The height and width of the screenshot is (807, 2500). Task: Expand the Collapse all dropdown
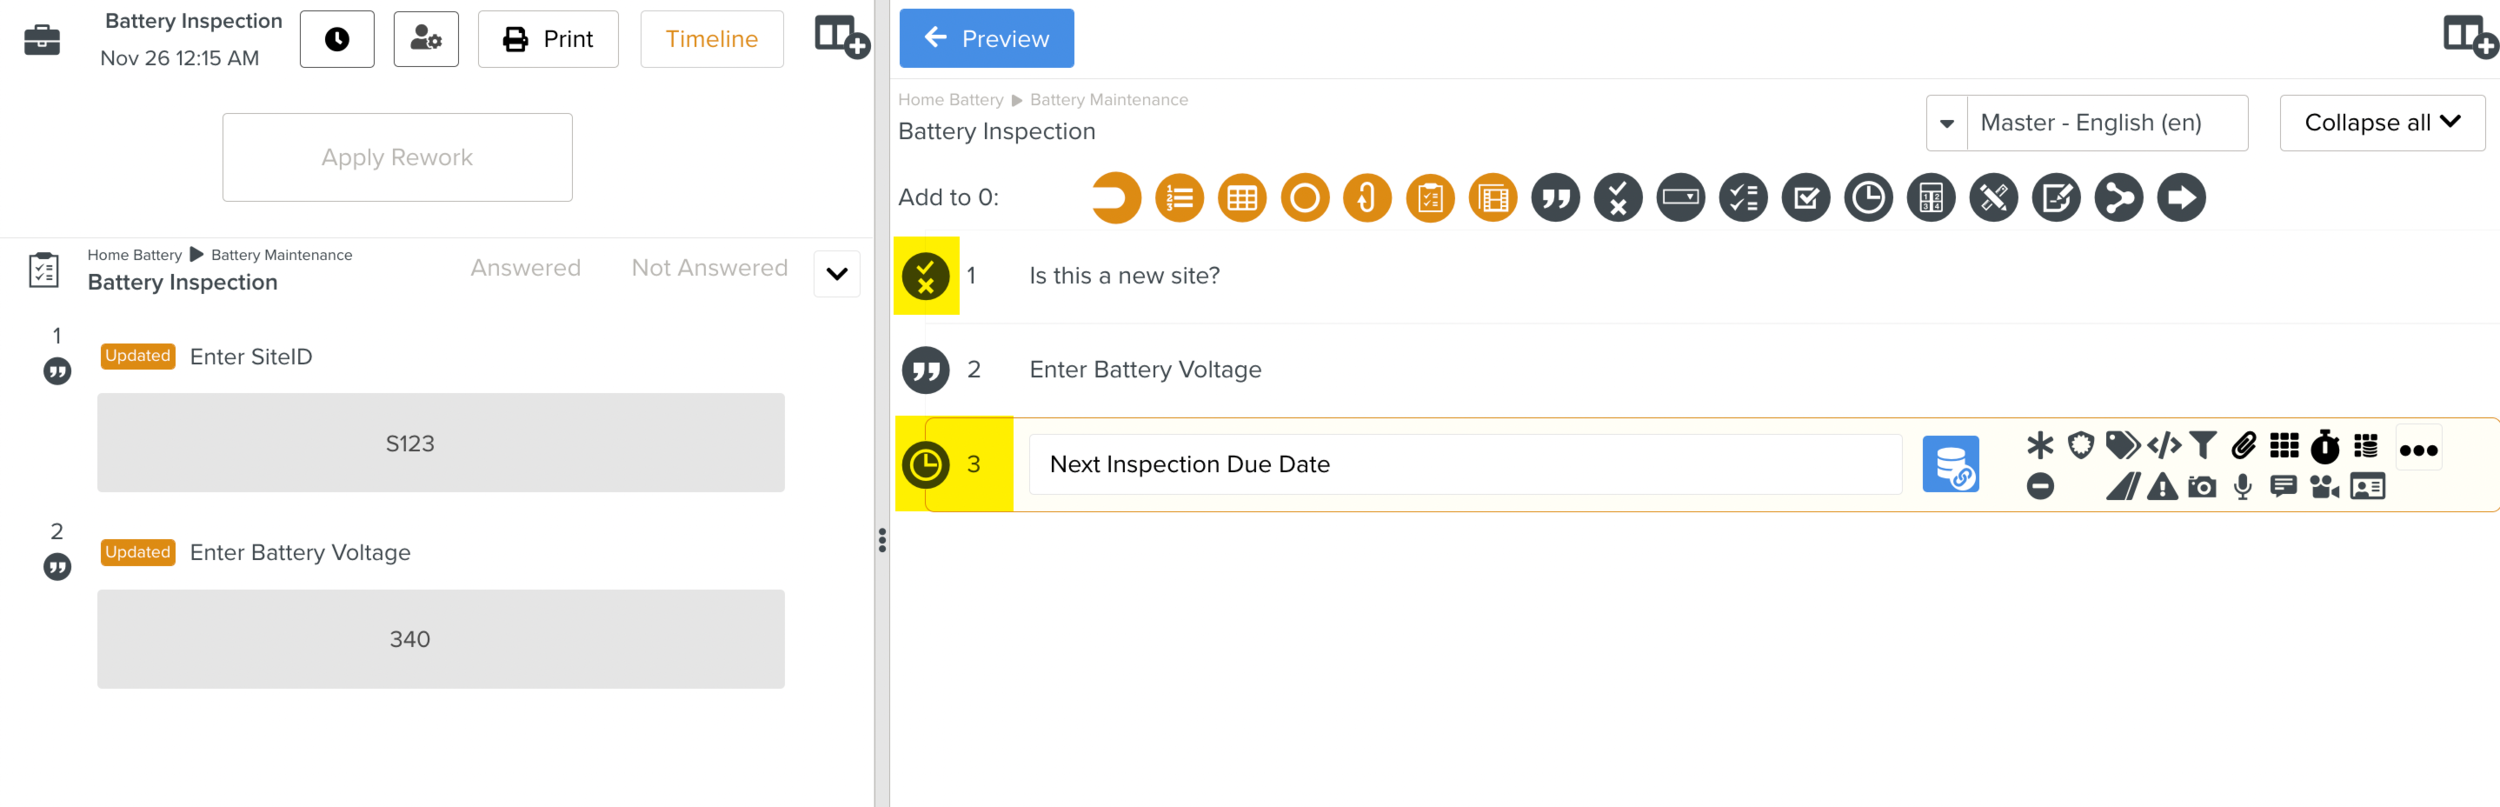coord(2382,123)
